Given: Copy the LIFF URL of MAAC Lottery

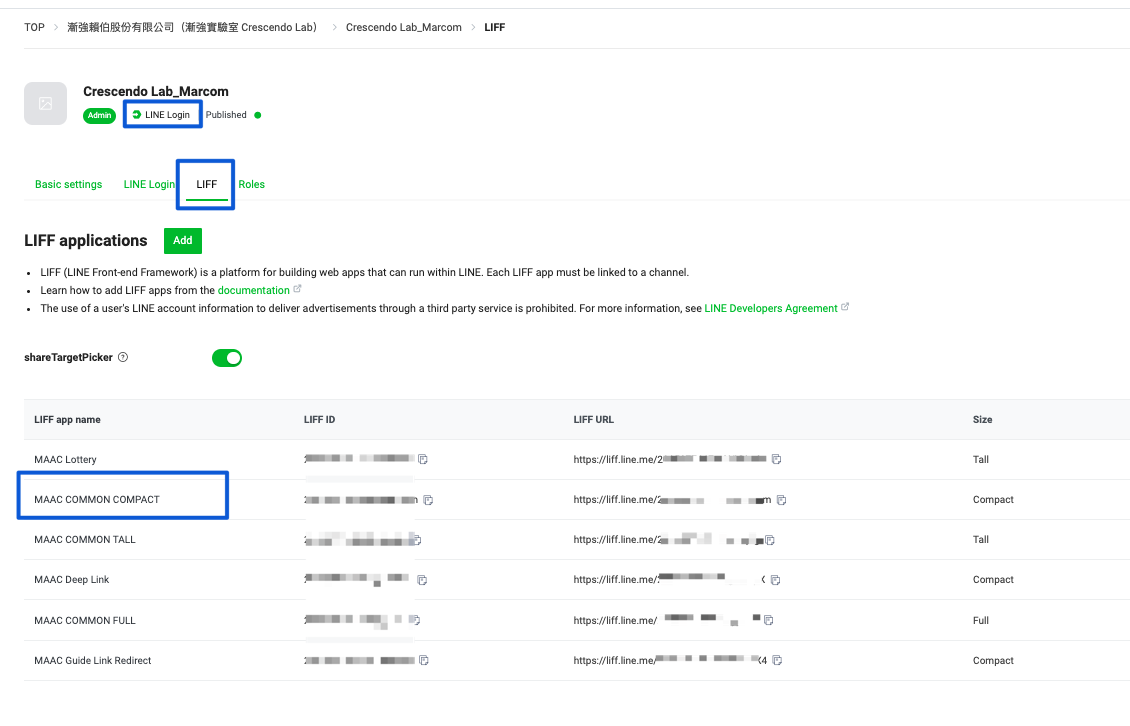Looking at the screenshot, I should [776, 460].
